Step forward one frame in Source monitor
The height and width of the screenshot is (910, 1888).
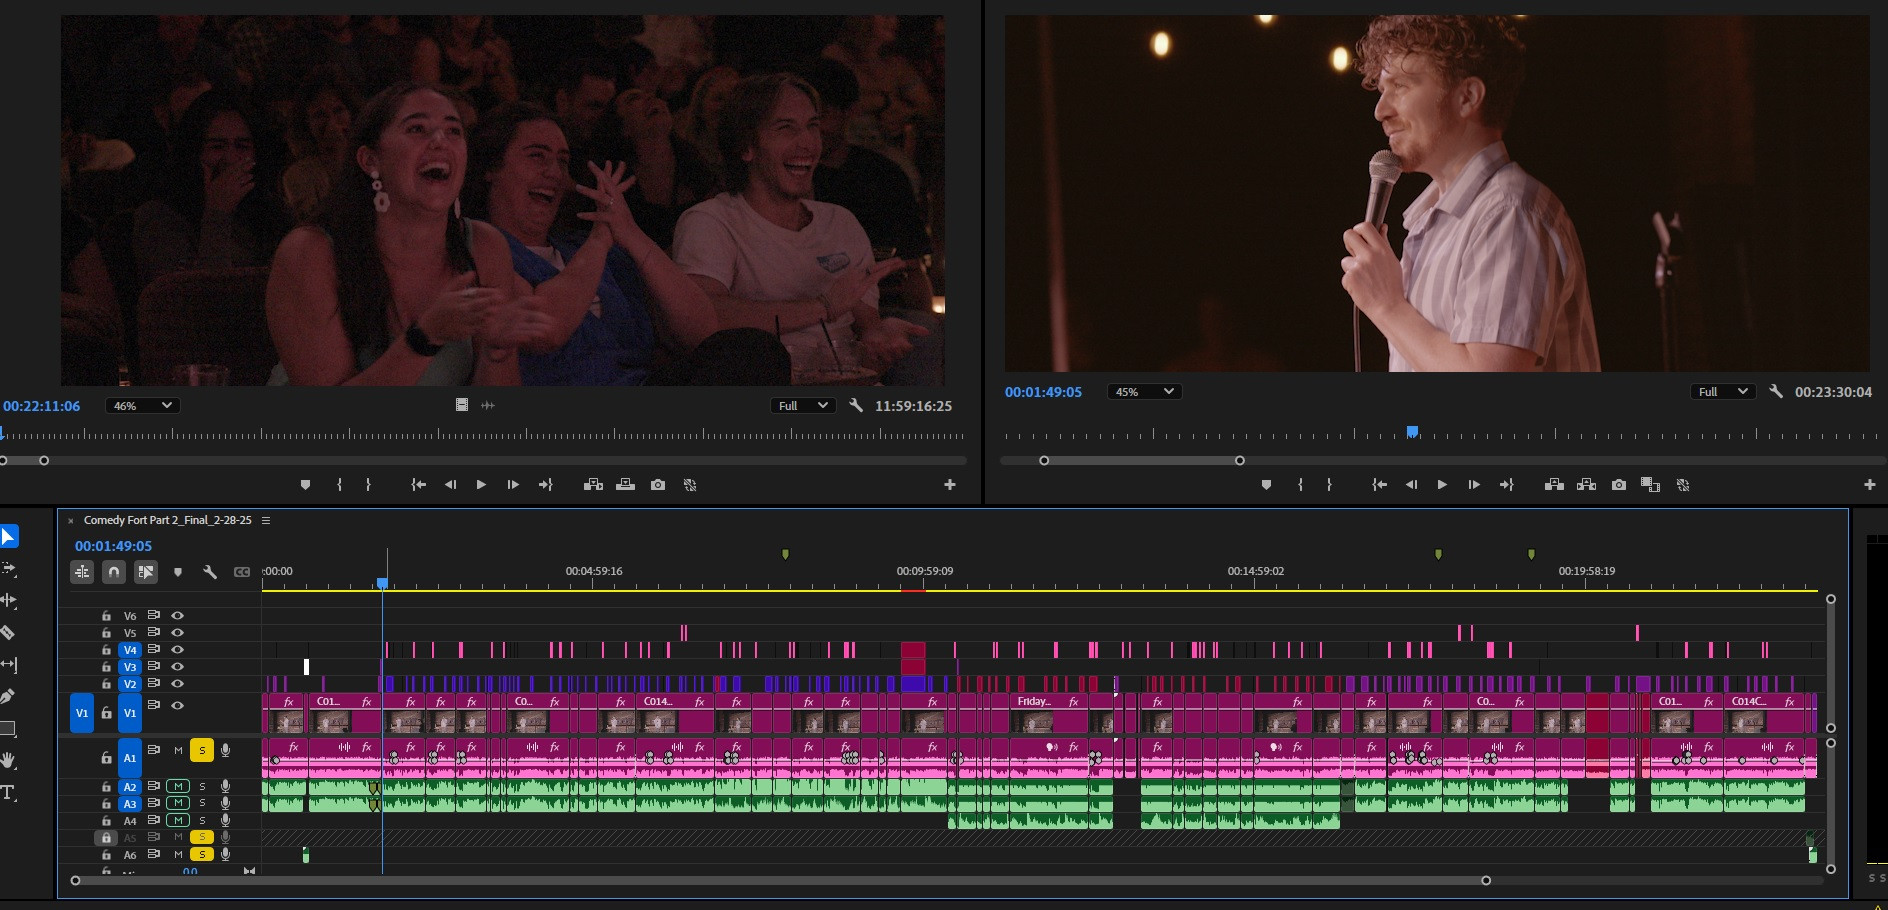click(513, 484)
